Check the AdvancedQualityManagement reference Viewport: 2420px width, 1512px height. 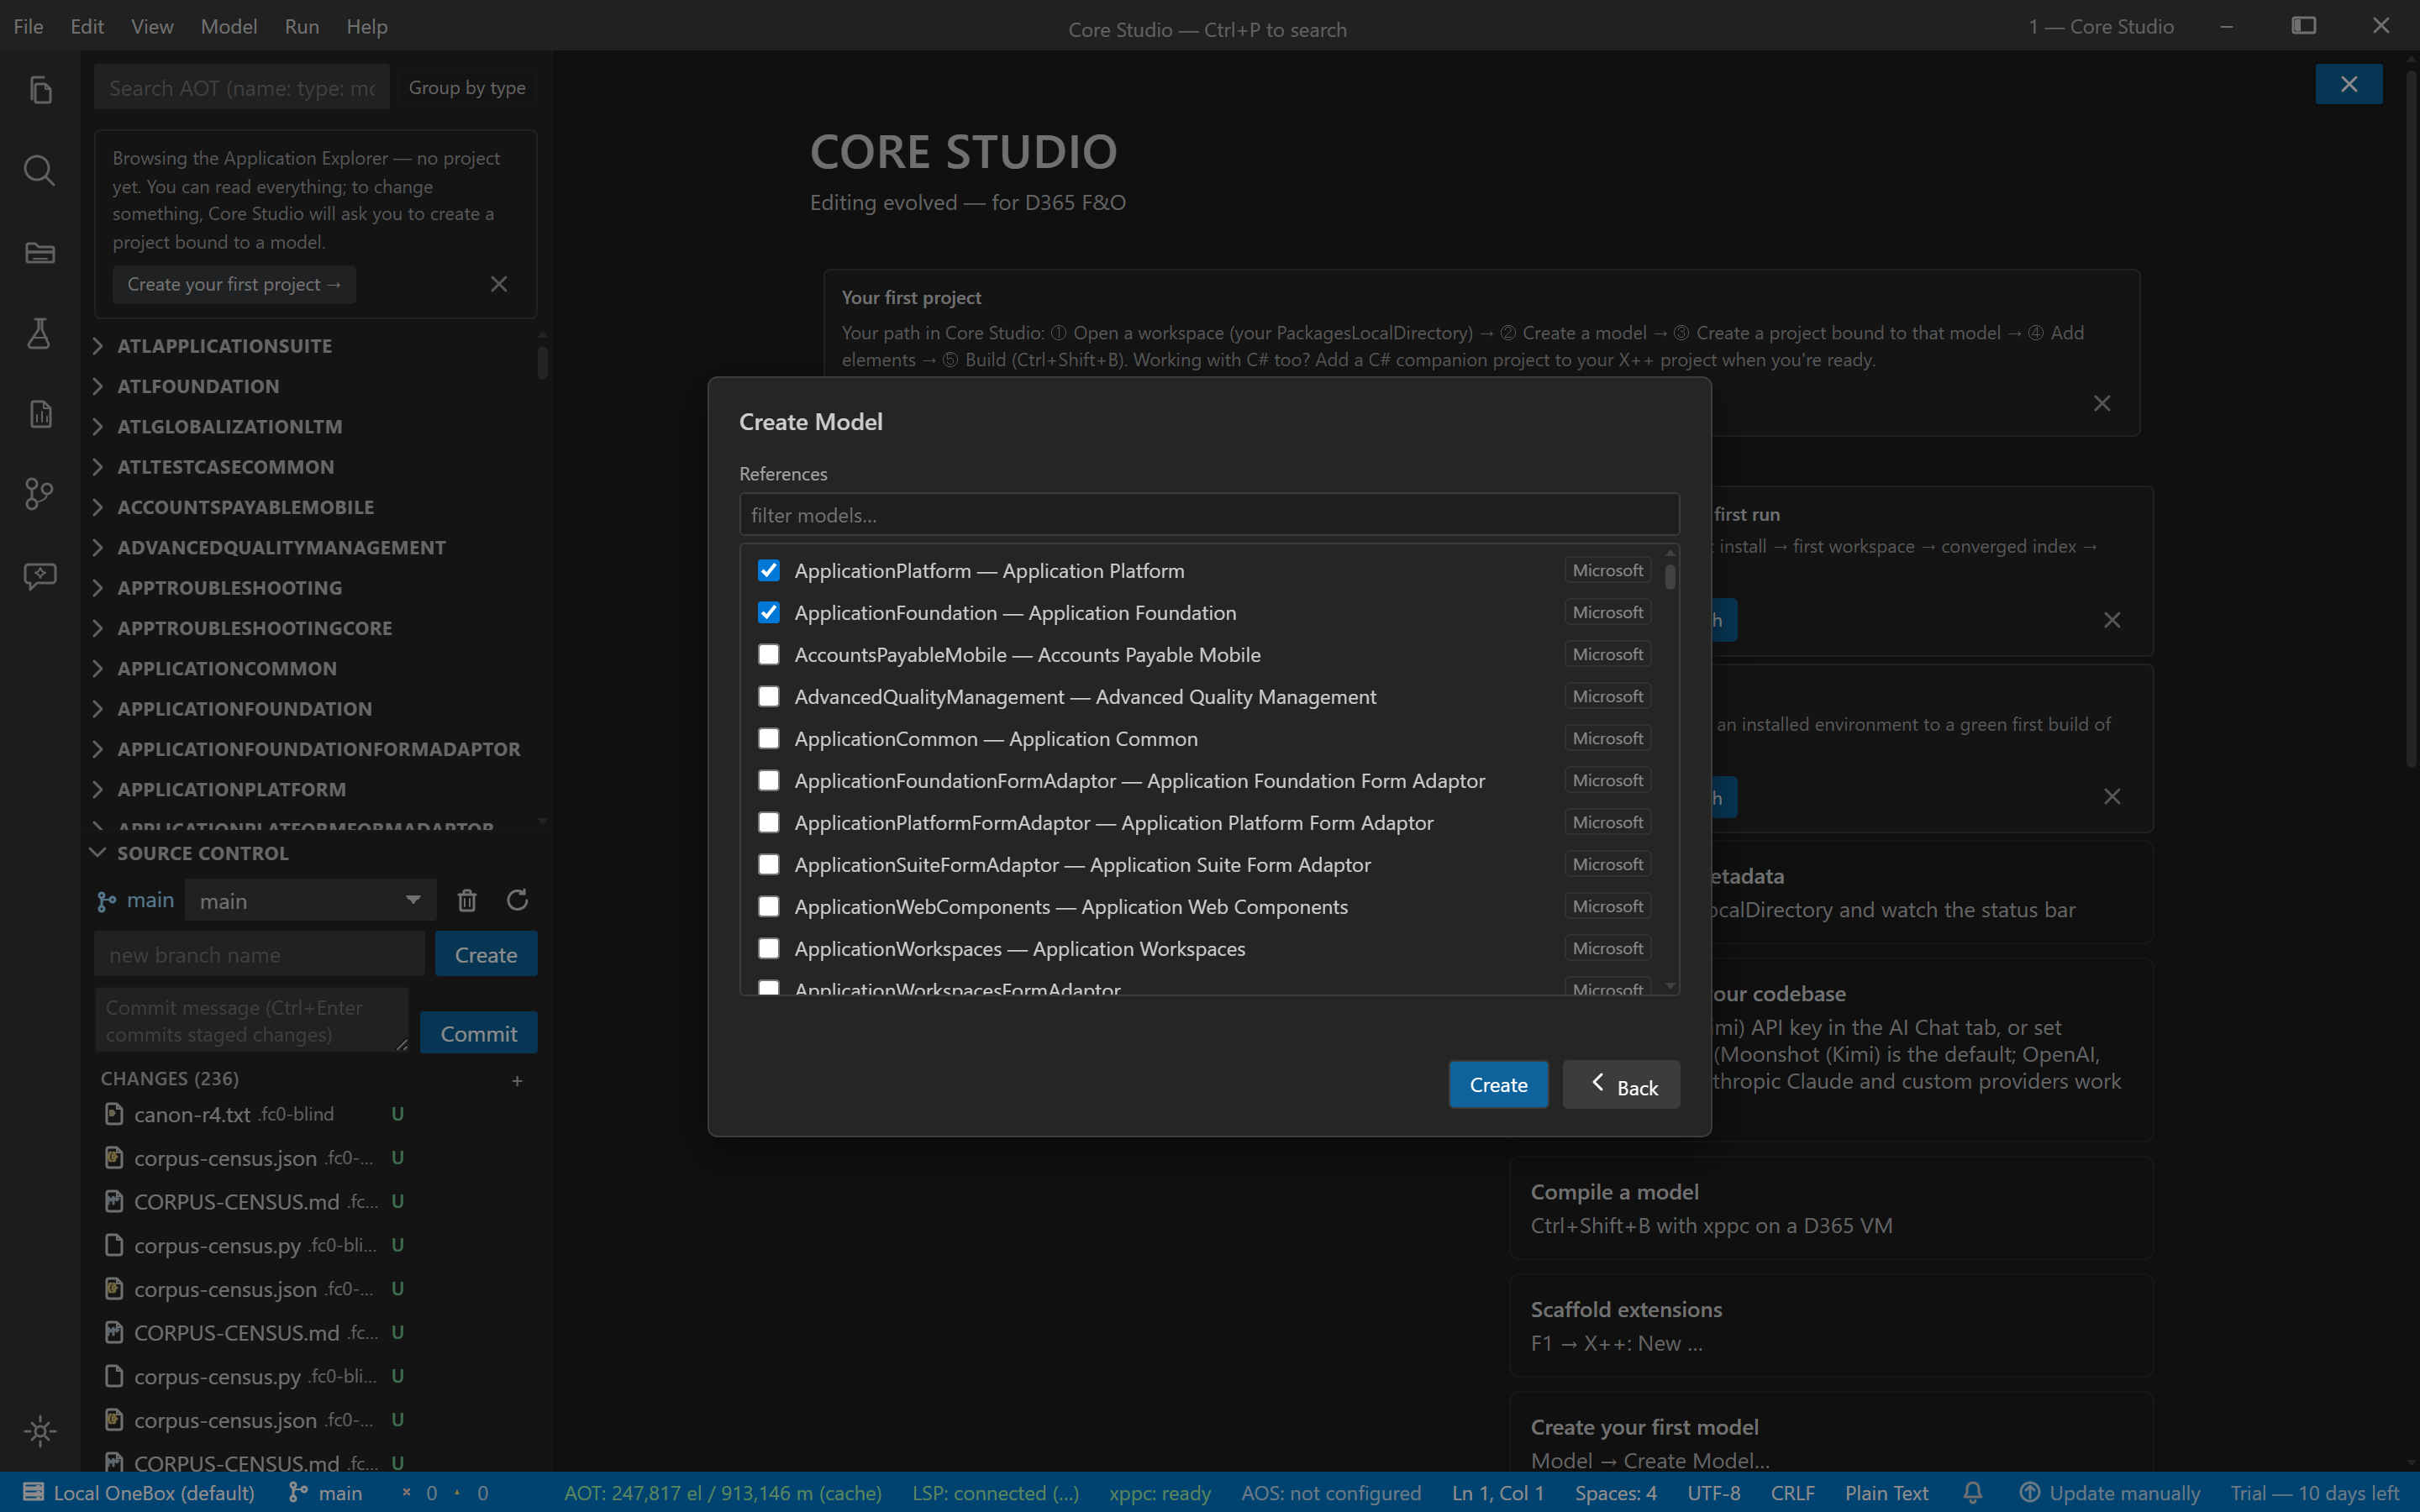tap(768, 696)
